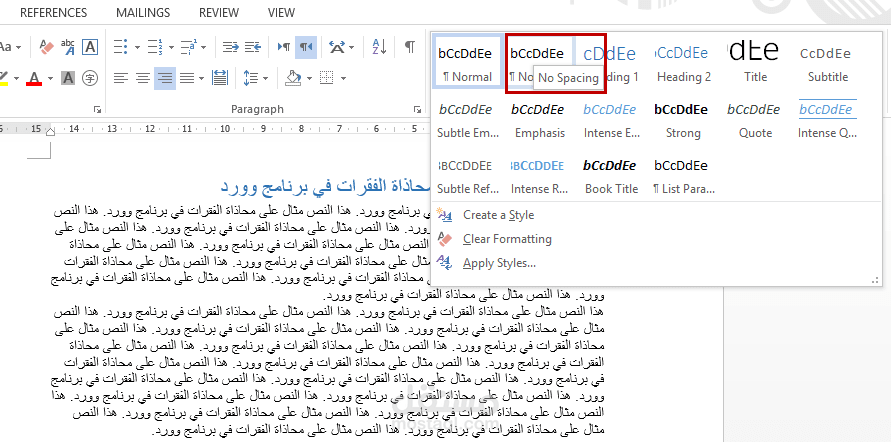891x442 pixels.
Task: Apply the Intense Emphasis style
Action: (611, 119)
